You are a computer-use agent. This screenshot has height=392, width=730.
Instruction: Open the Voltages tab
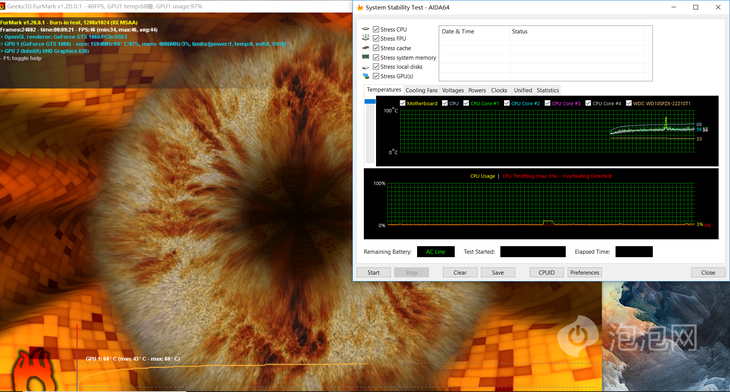coord(453,90)
